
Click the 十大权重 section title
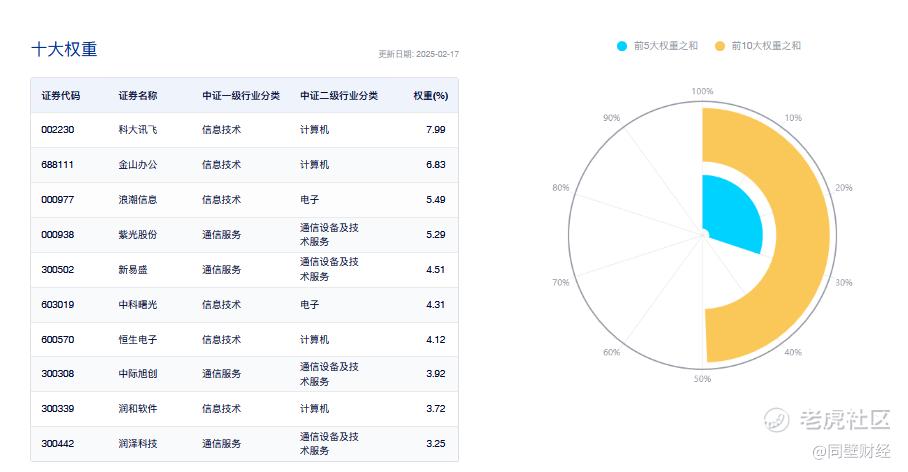tap(64, 49)
